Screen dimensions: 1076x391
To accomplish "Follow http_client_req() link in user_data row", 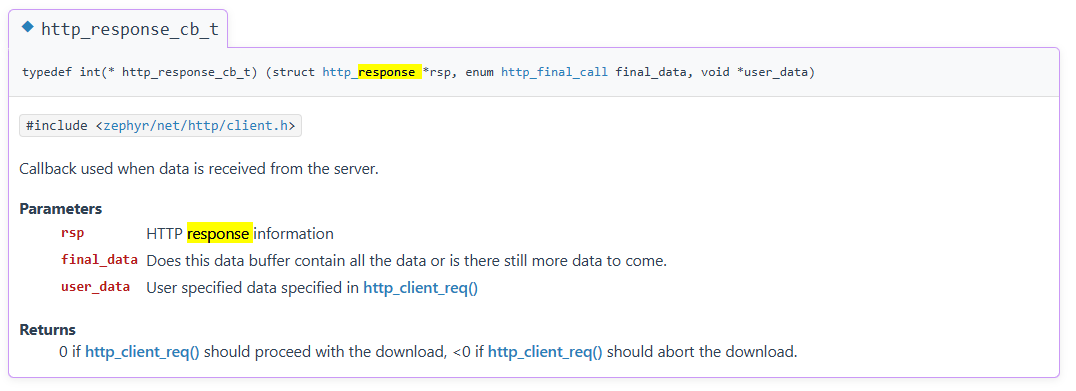I will point(421,288).
